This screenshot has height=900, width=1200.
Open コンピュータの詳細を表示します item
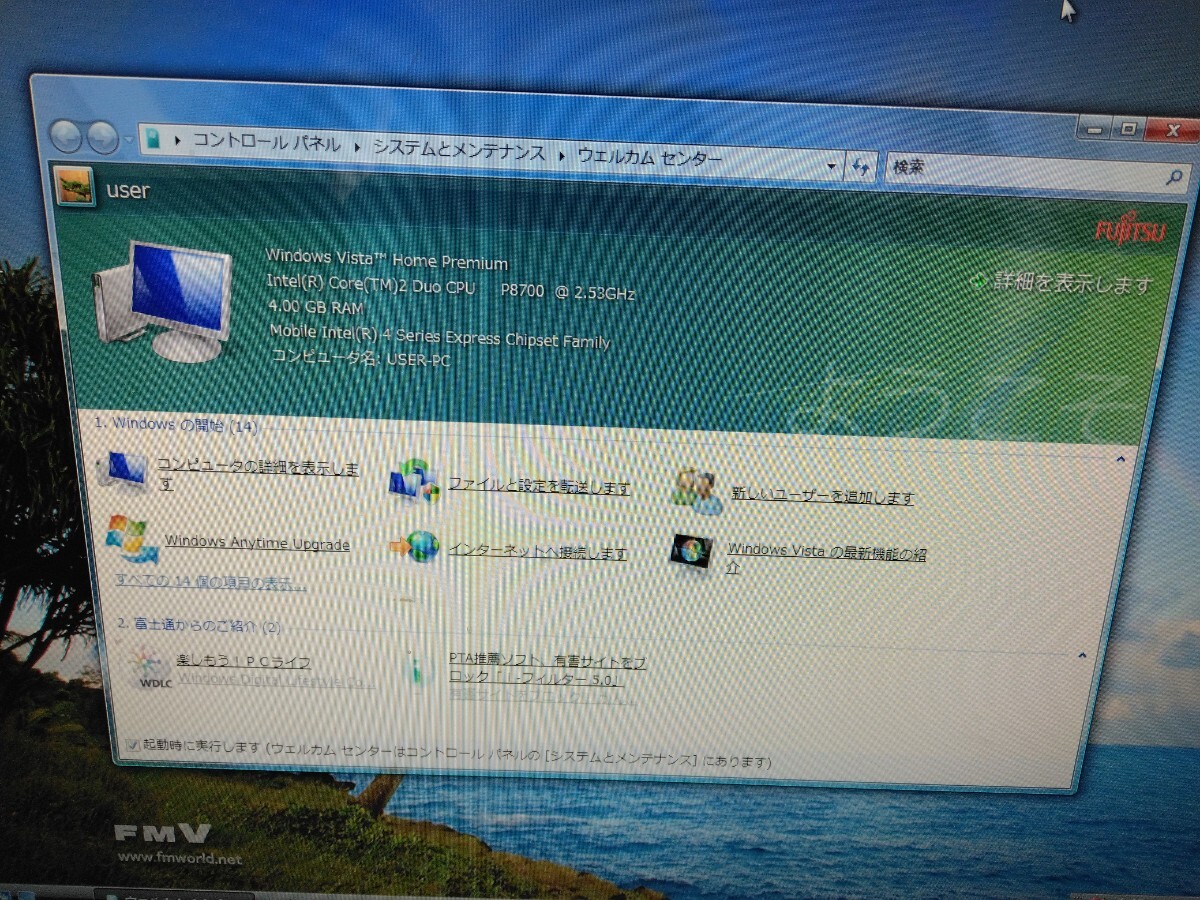point(257,474)
